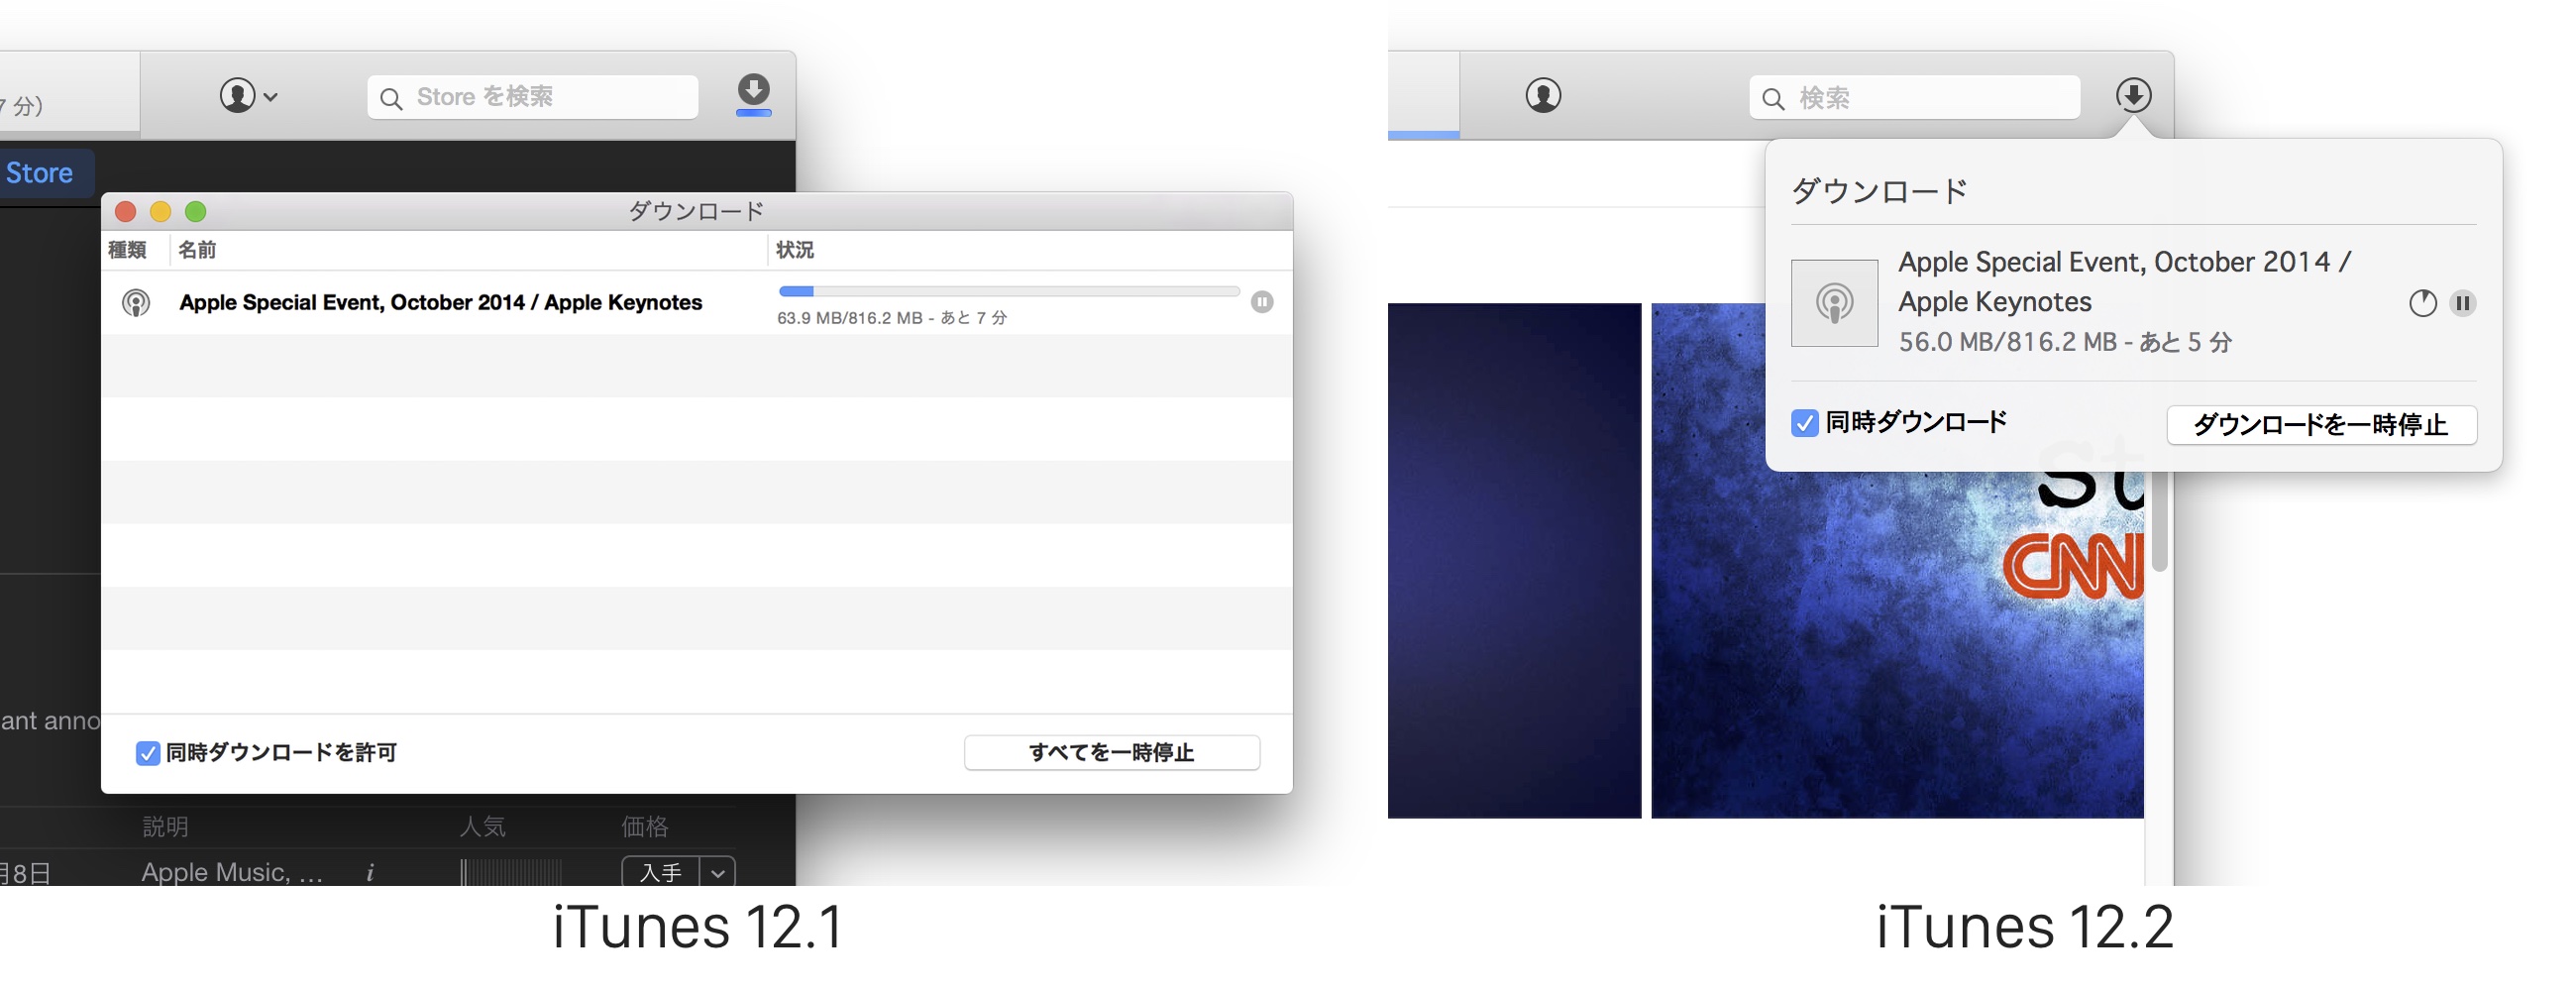Expand the dropdown arrow next to 入手
Image resolution: width=2576 pixels, height=991 pixels.
tap(718, 872)
